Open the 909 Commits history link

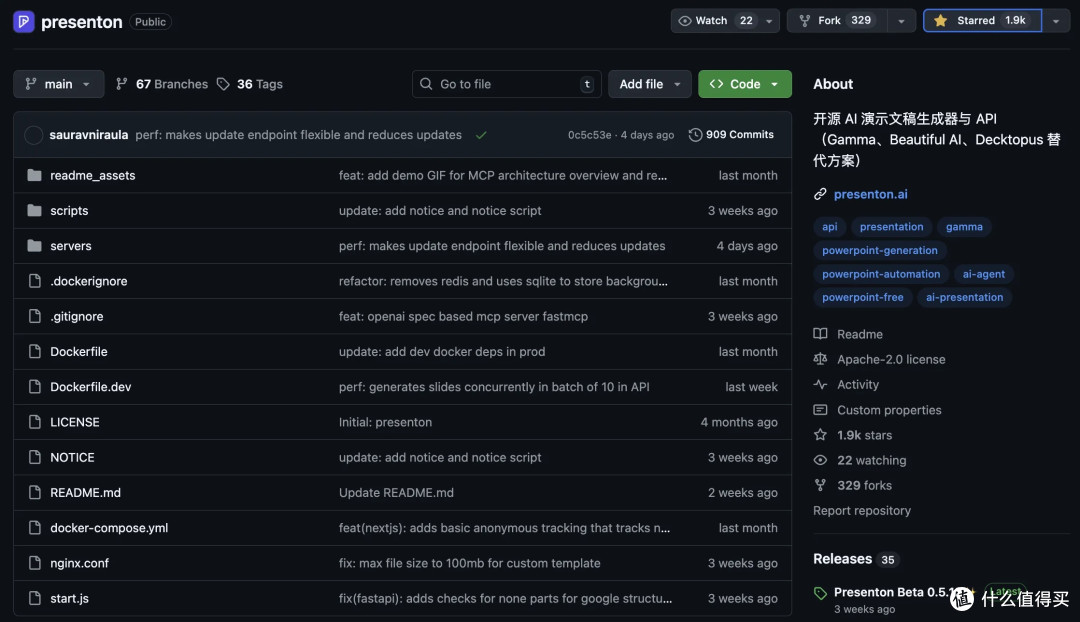point(731,135)
